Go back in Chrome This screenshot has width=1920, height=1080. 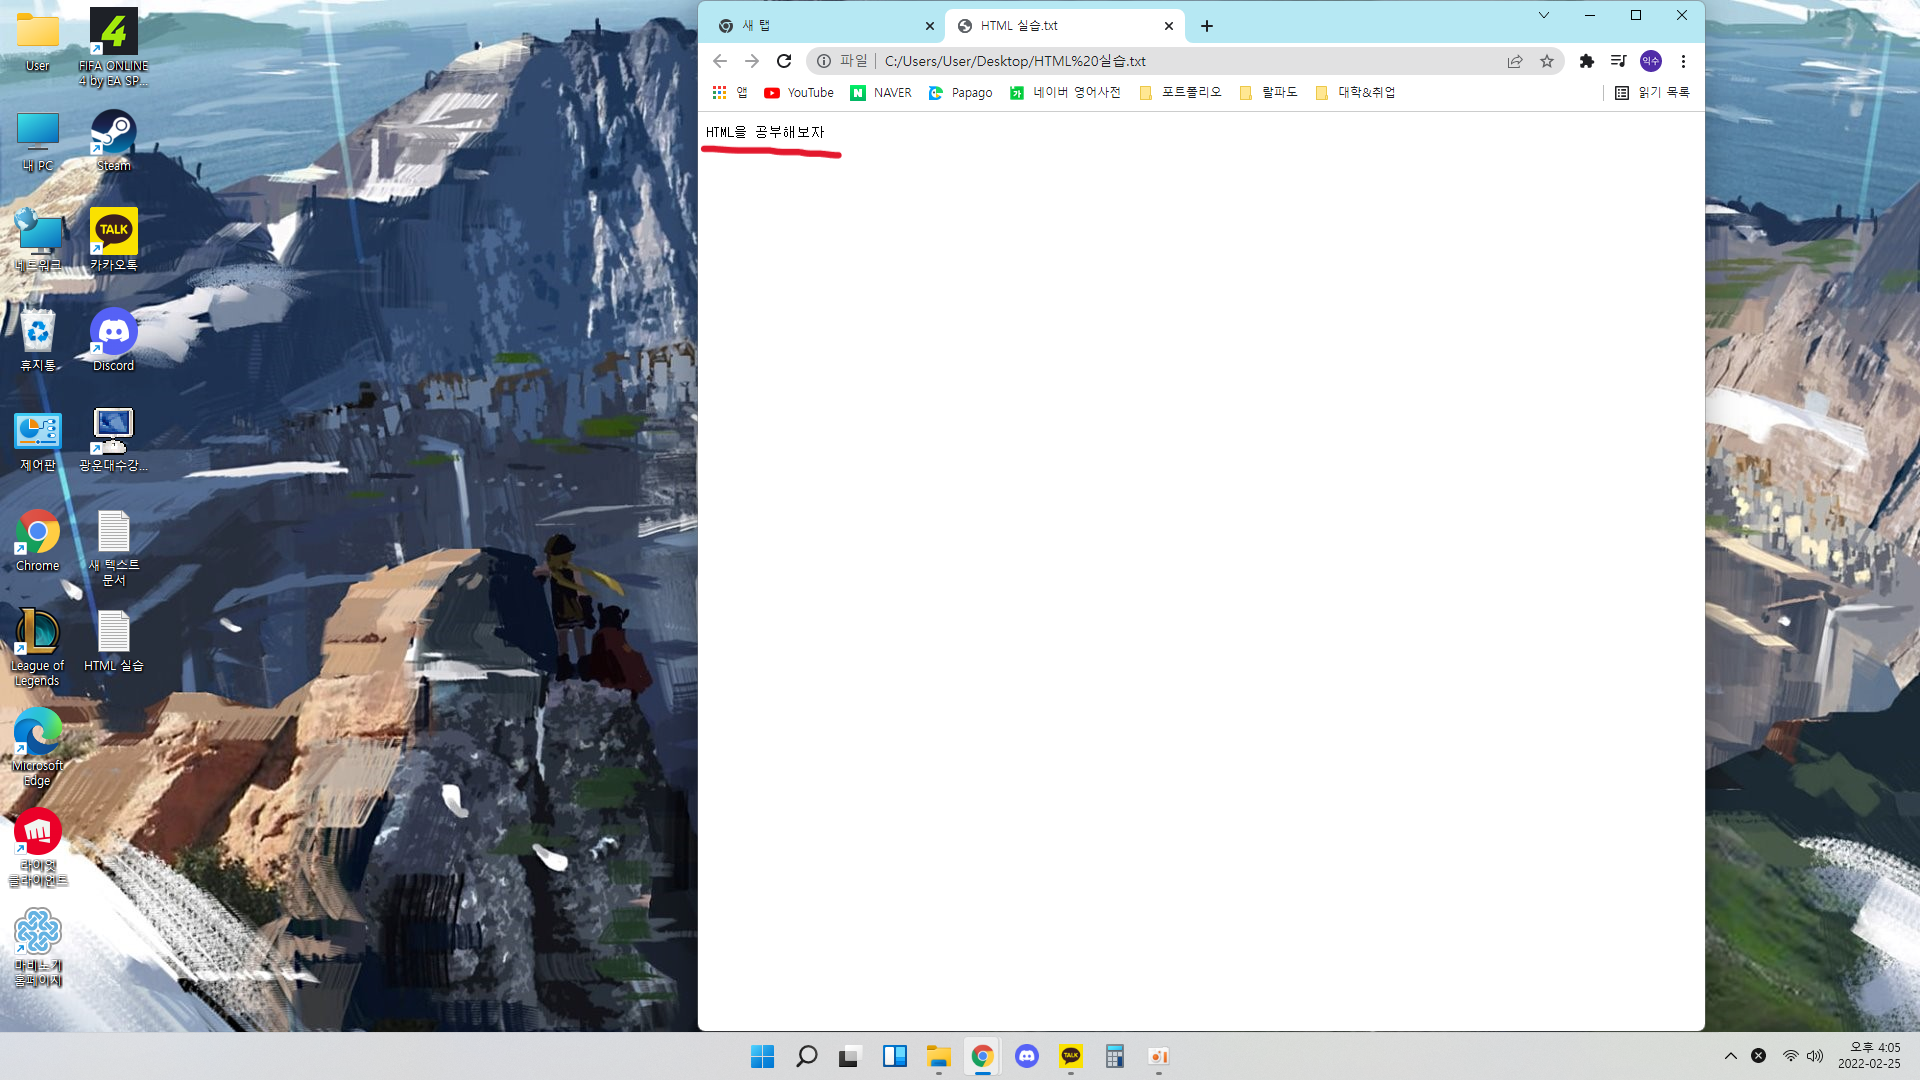point(720,61)
